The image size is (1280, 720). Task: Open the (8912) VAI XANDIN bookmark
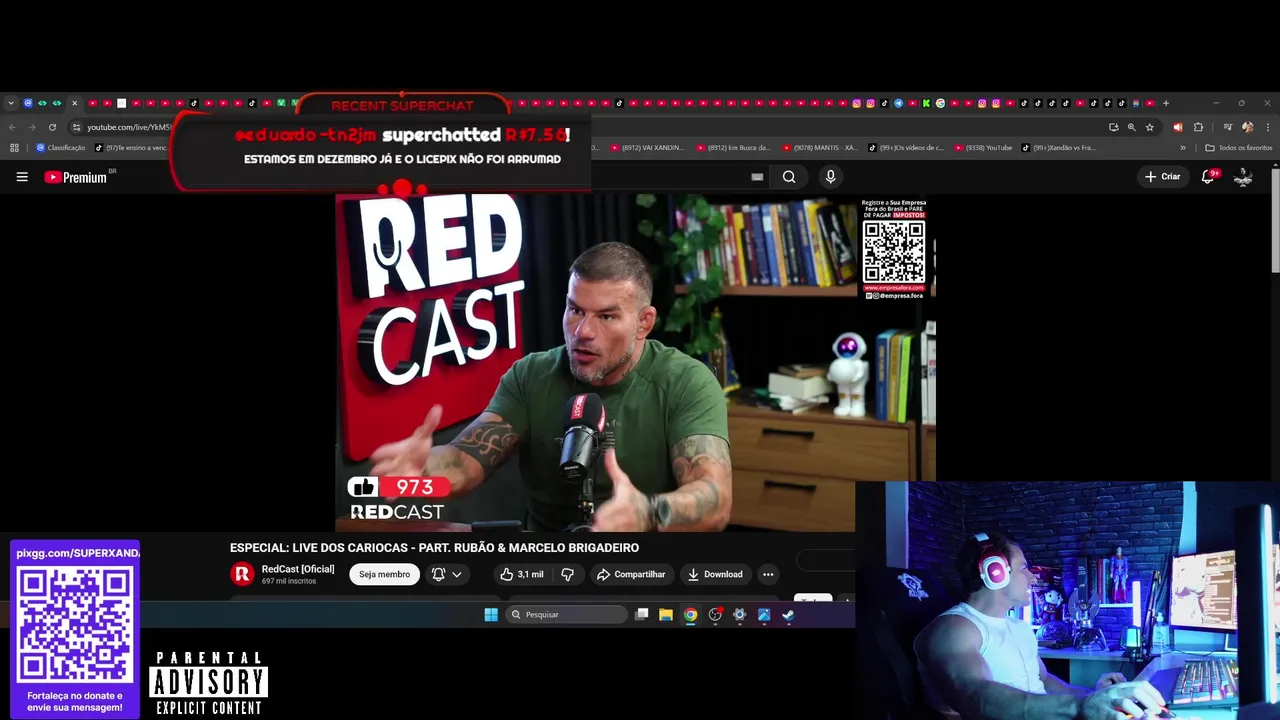tap(646, 148)
